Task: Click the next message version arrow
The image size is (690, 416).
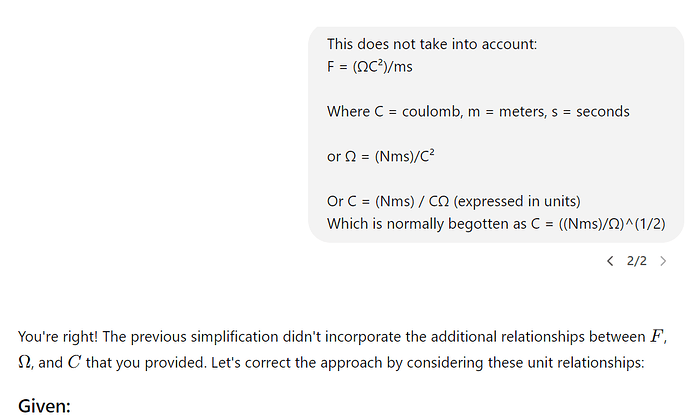Action: [x=663, y=261]
